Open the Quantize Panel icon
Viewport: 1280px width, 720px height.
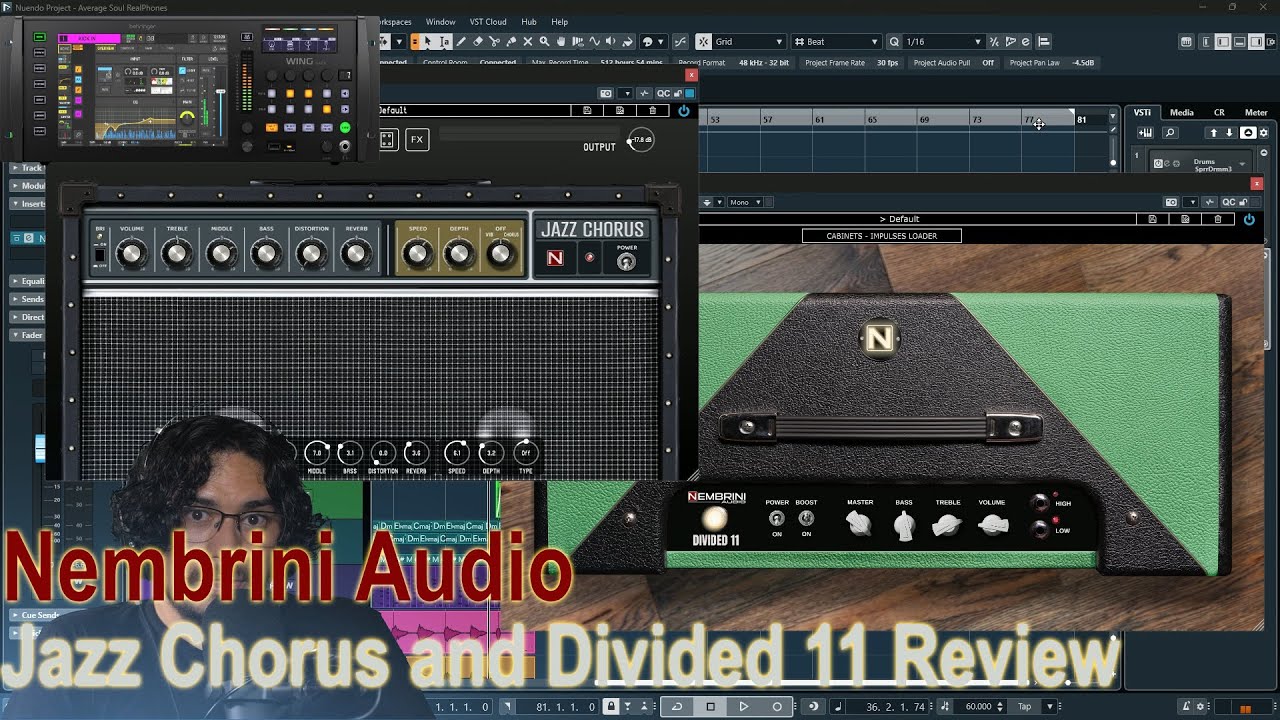[1025, 42]
